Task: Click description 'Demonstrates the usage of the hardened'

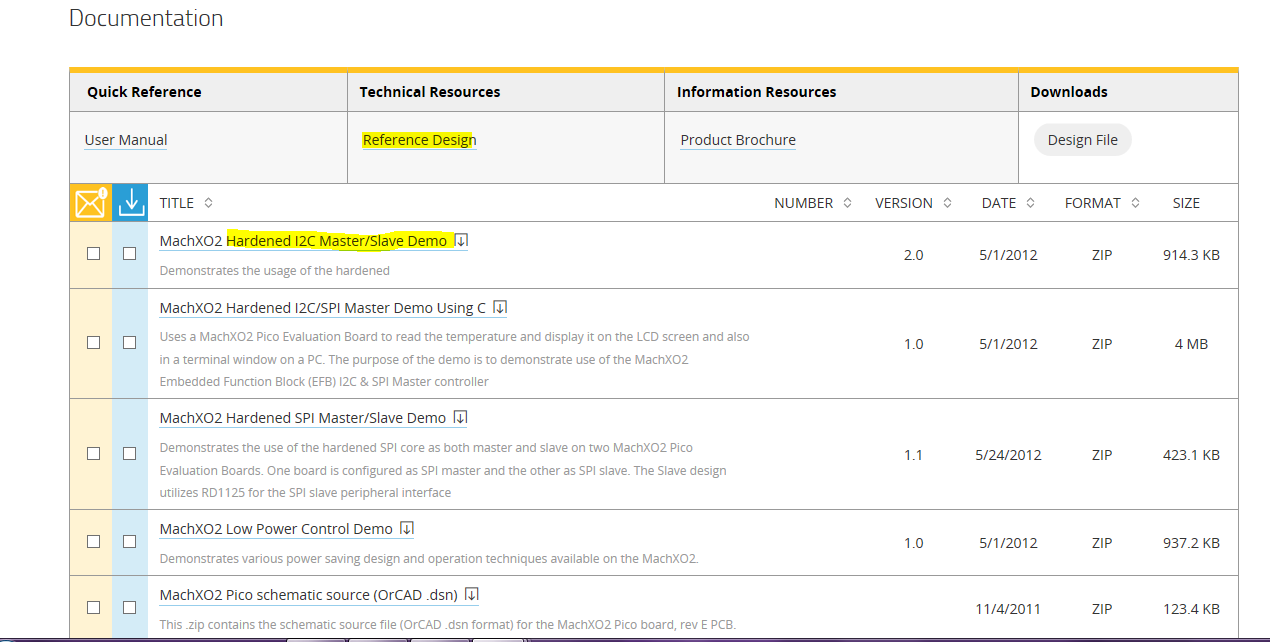Action: click(275, 270)
